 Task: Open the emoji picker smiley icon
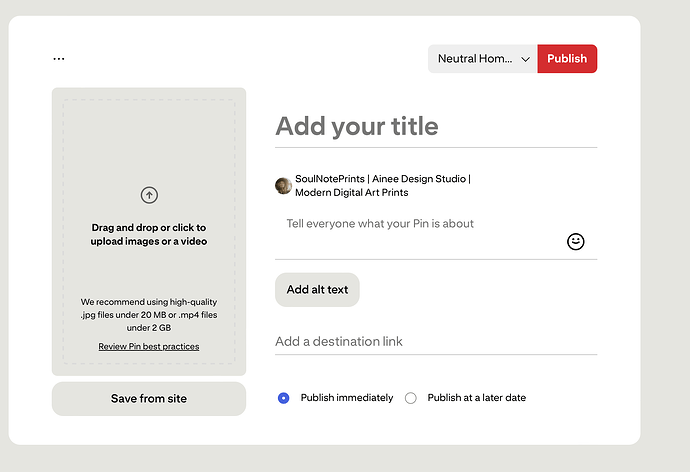576,241
